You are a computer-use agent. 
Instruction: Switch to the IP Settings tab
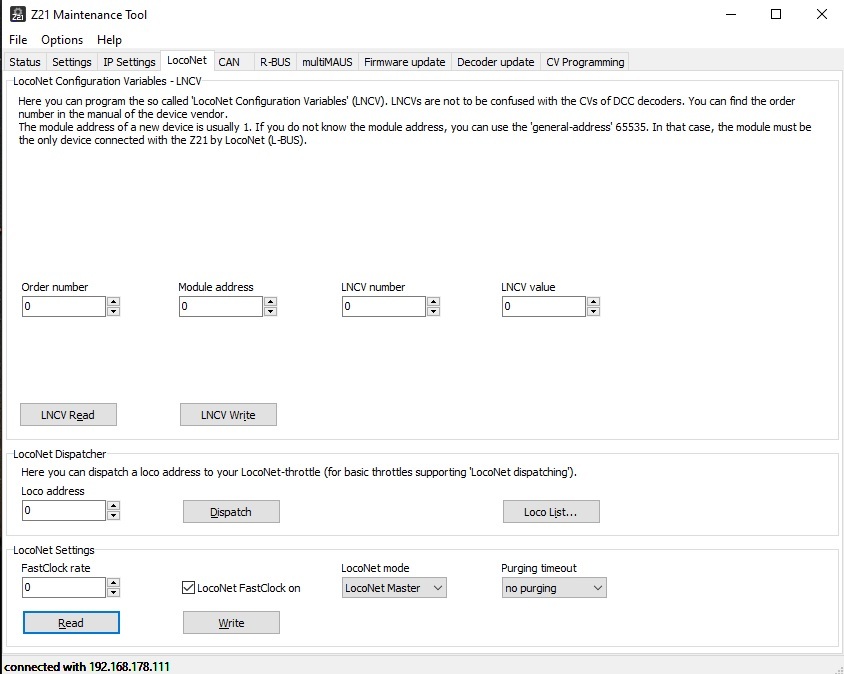click(x=129, y=62)
